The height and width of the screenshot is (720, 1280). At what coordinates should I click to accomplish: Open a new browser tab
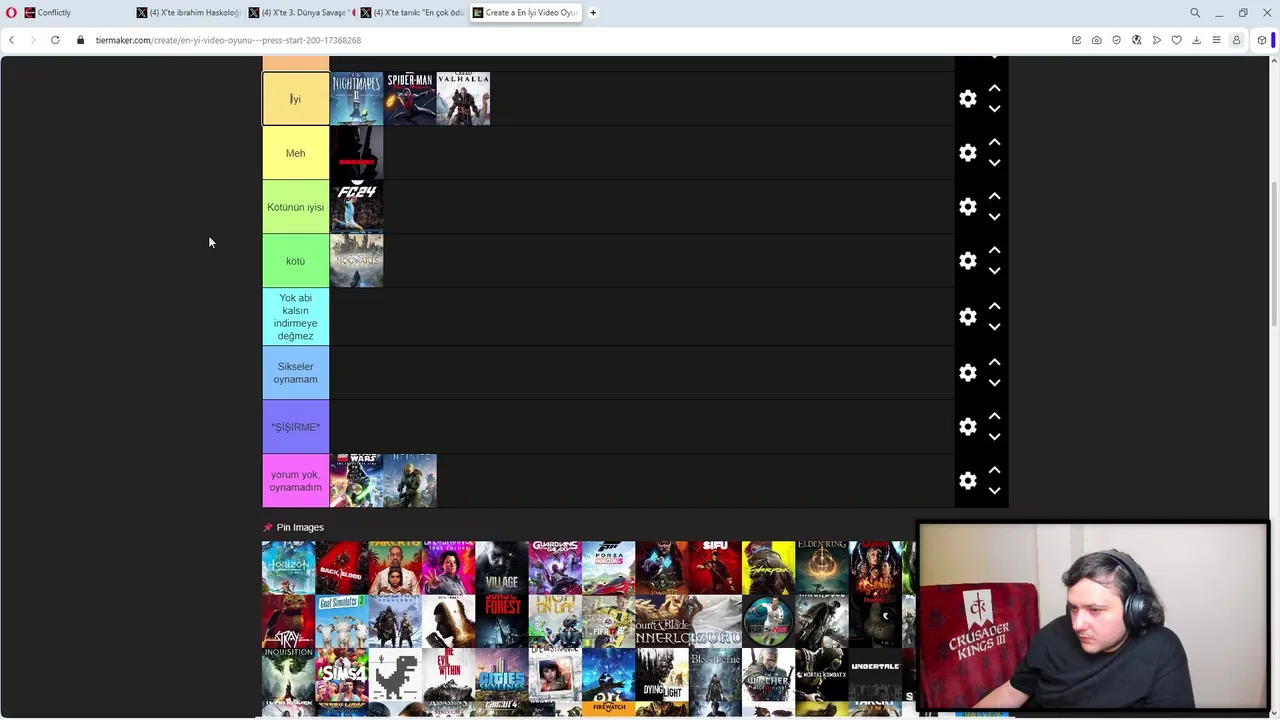click(x=593, y=13)
